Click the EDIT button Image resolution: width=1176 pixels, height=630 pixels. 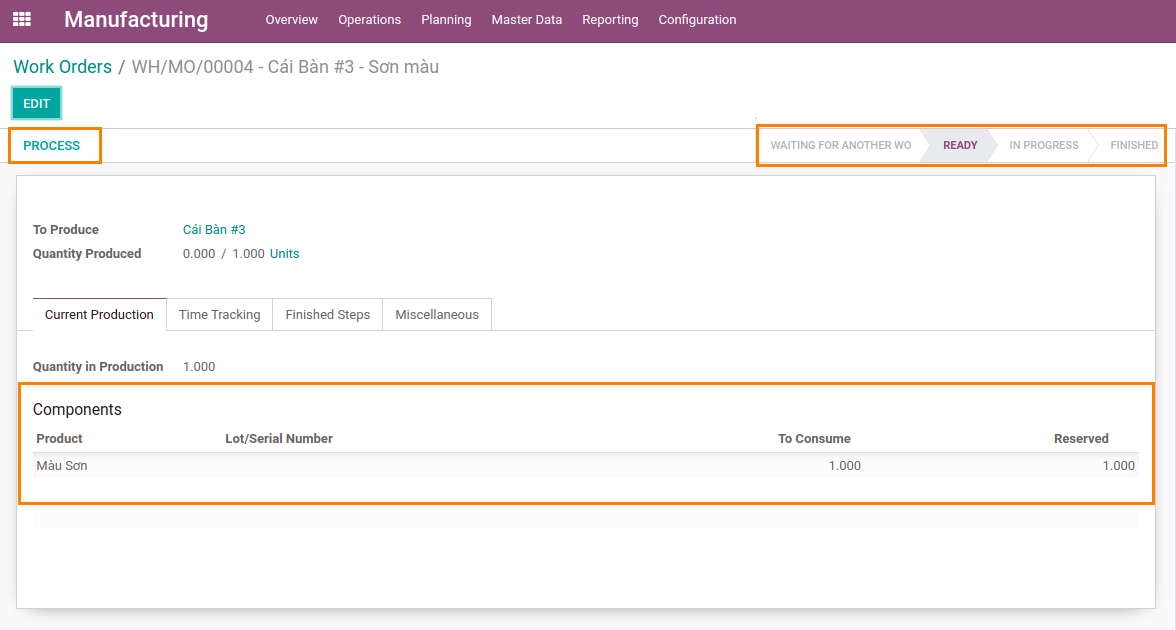(x=36, y=104)
